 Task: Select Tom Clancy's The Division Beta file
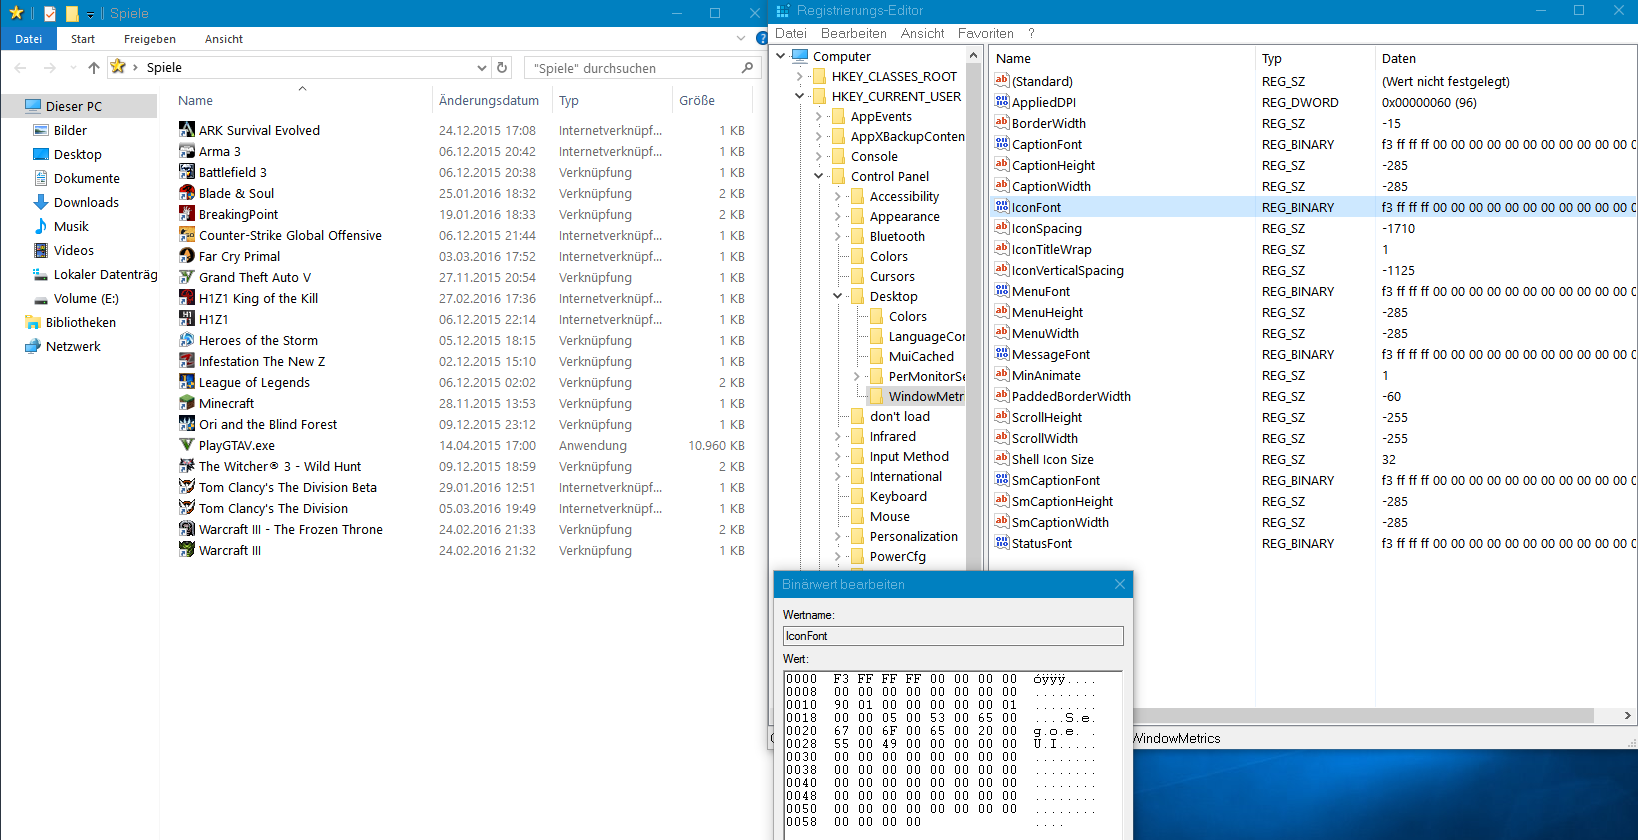287,487
